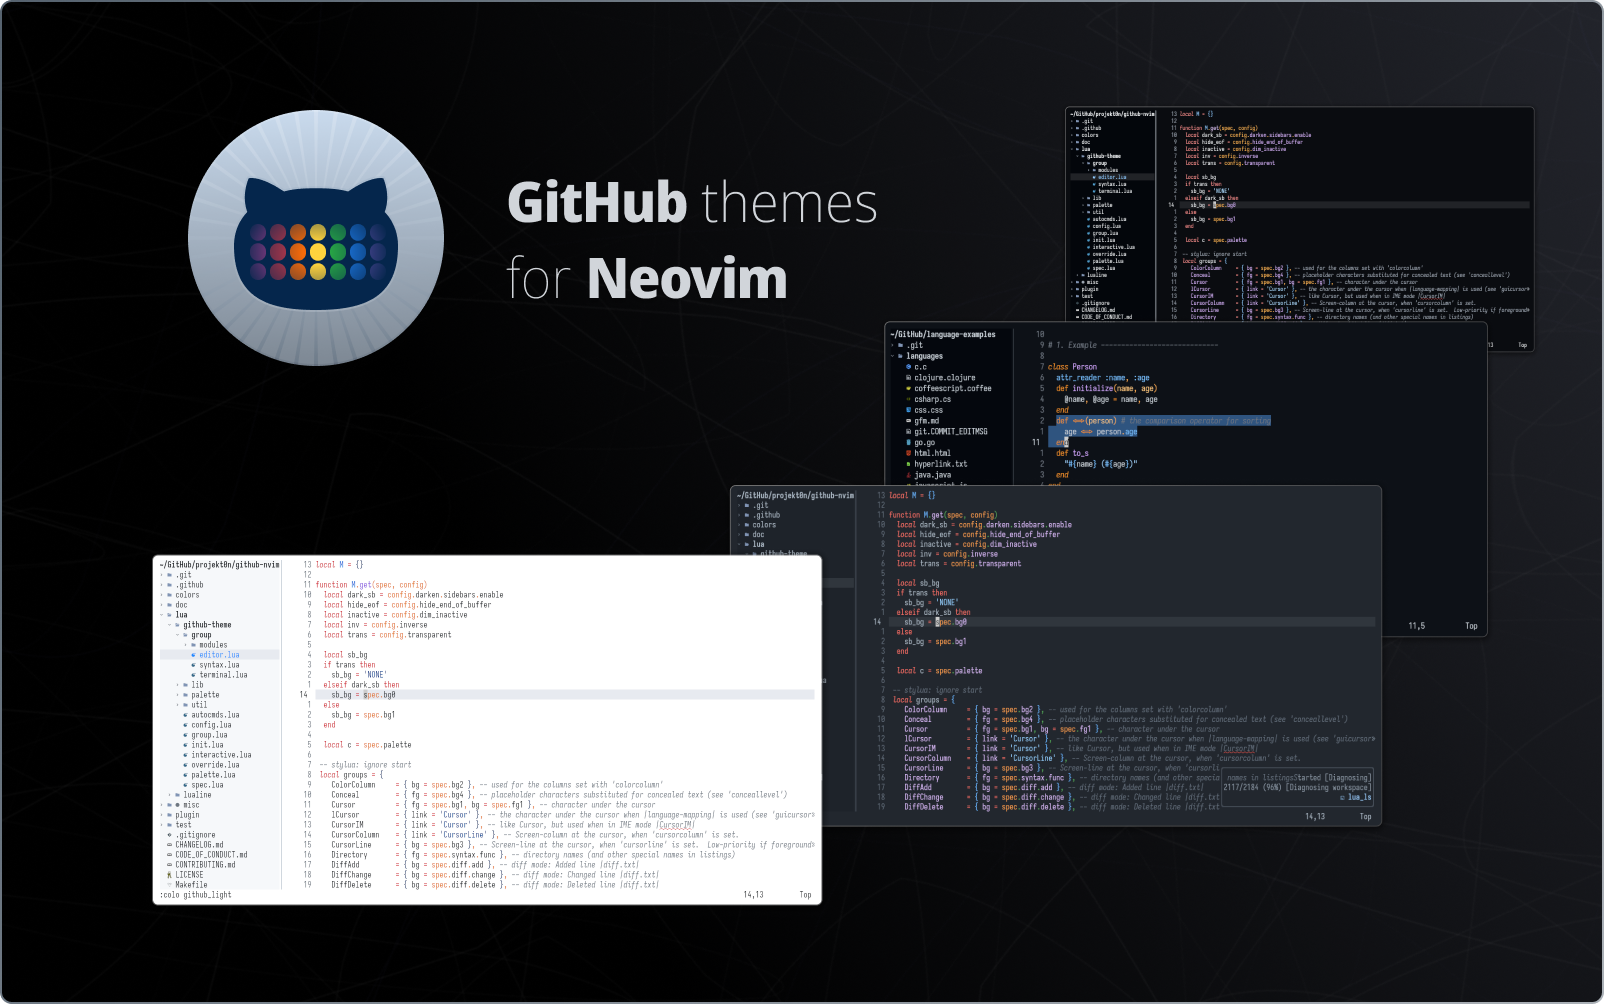Collapse lua folder chevron in light-theme window
This screenshot has width=1604, height=1004.
click(162, 615)
